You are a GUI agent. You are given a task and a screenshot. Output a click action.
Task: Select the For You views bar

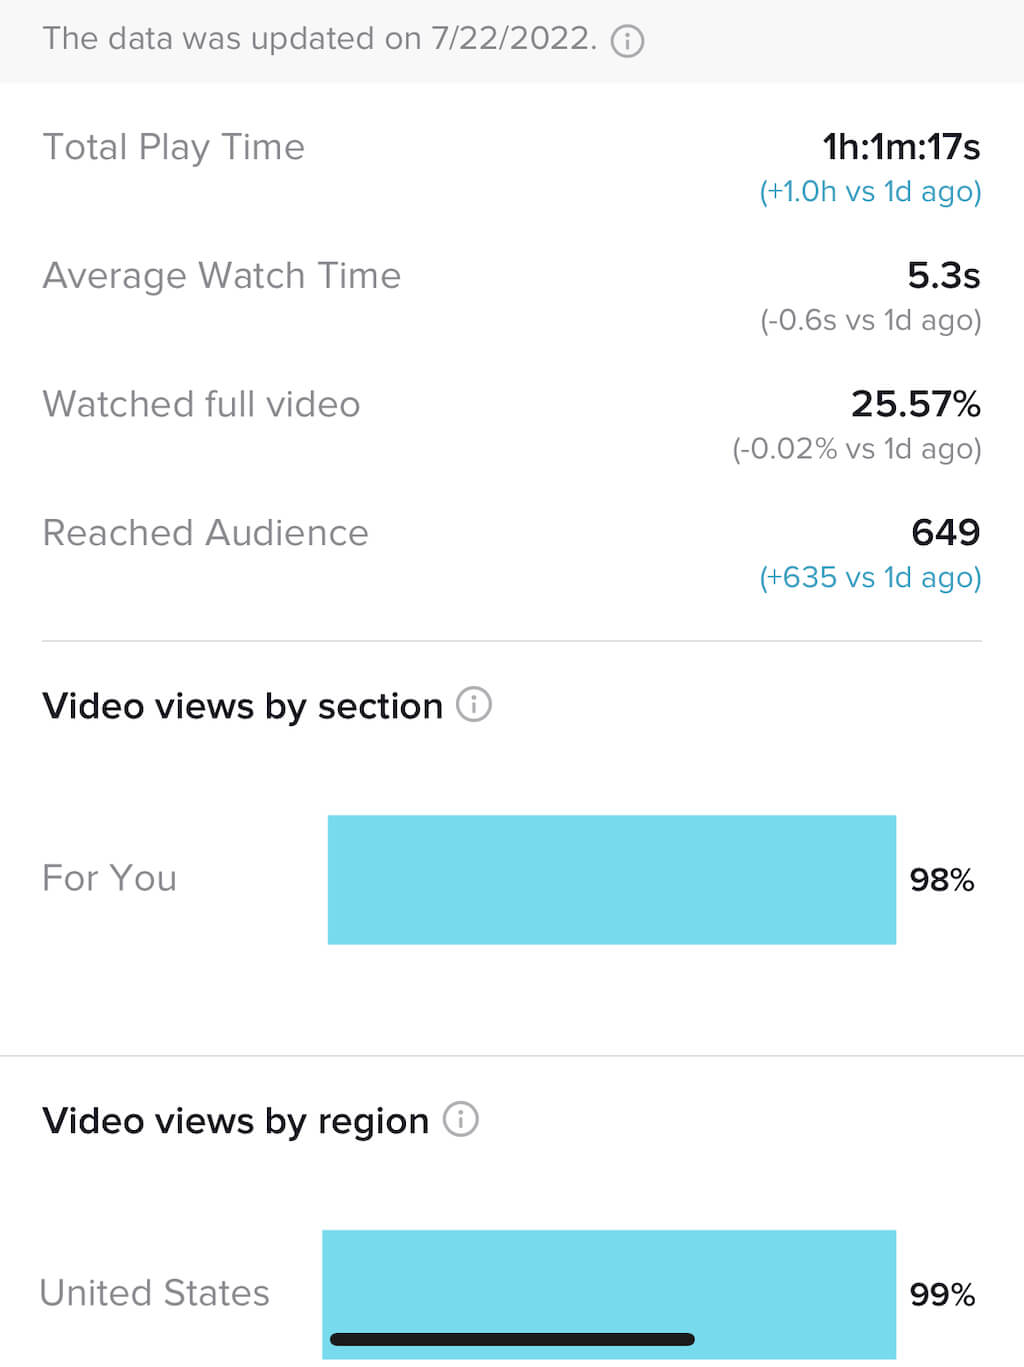[612, 880]
